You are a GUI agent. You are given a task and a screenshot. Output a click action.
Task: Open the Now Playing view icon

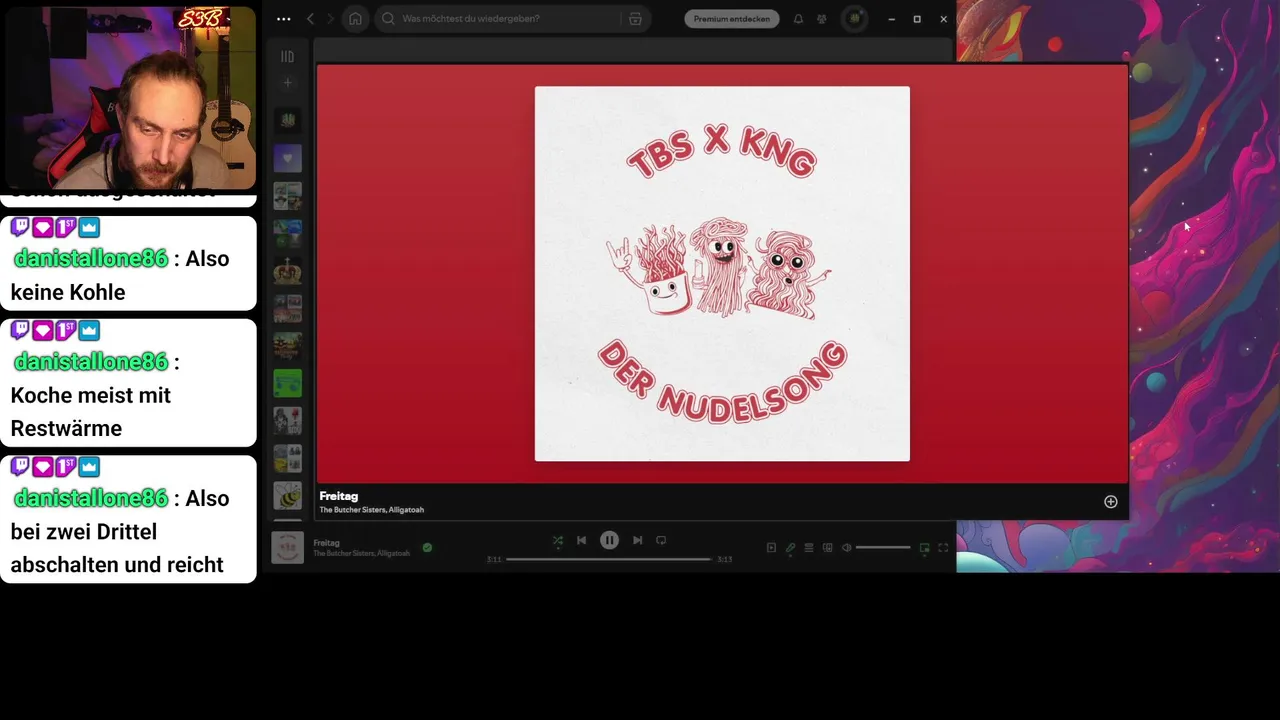tap(771, 548)
